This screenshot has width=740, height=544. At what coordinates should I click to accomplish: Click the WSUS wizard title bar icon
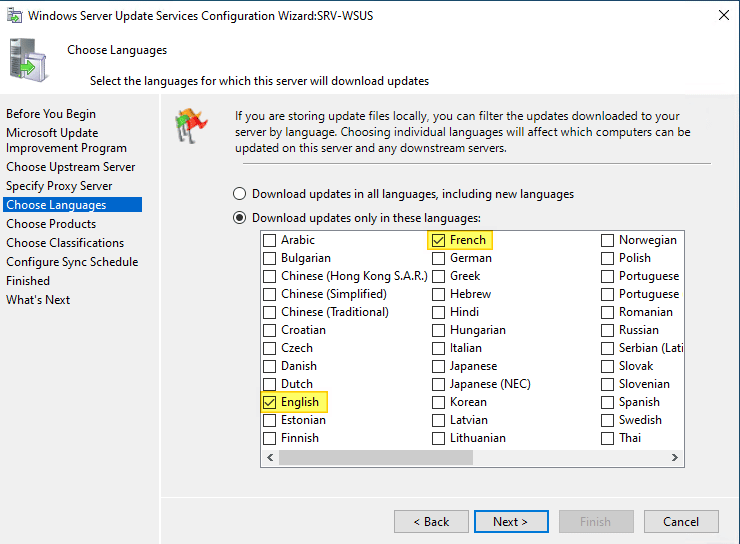[x=14, y=16]
